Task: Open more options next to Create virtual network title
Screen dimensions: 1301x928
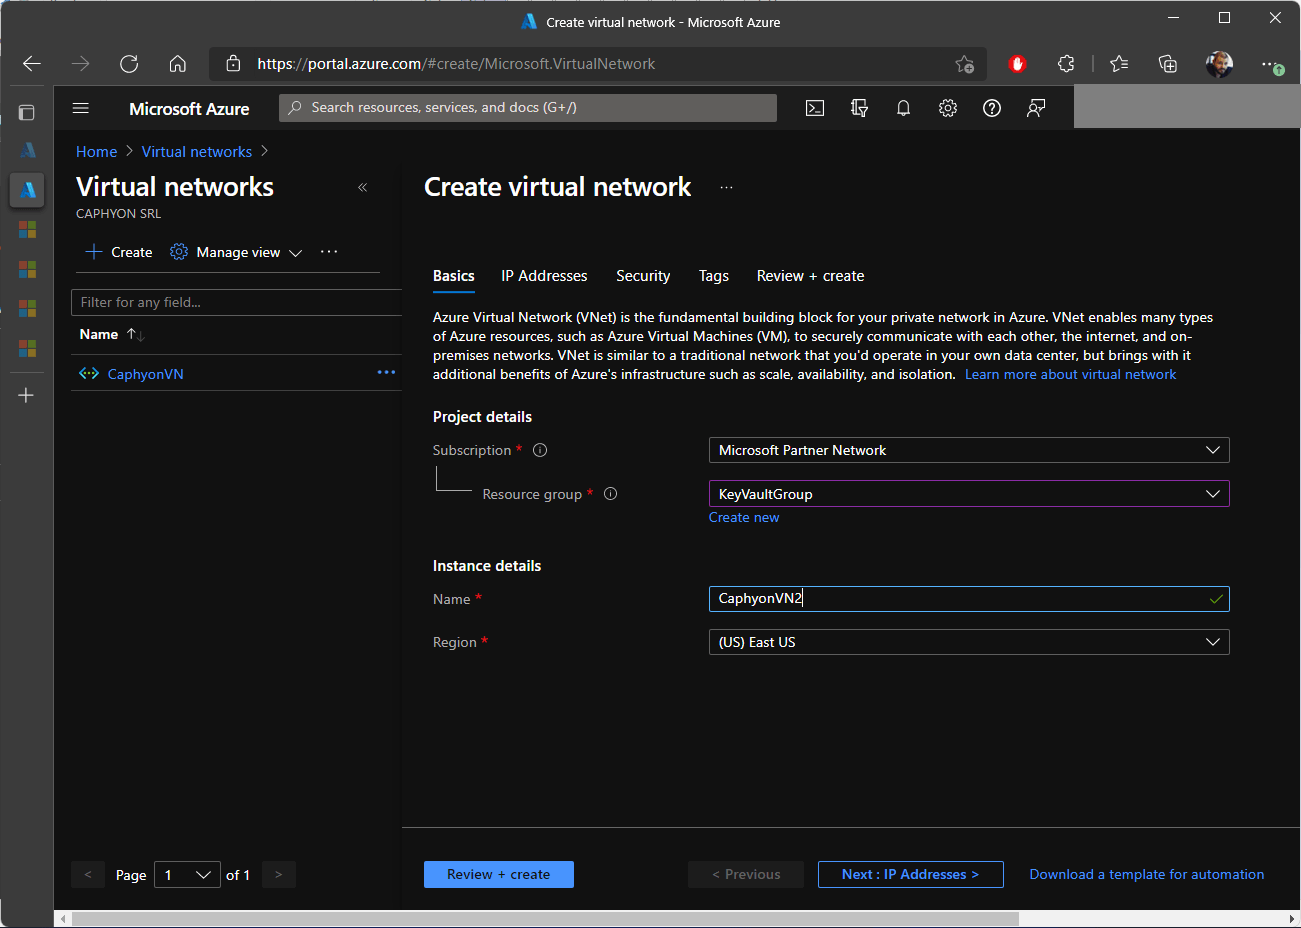Action: (x=726, y=187)
